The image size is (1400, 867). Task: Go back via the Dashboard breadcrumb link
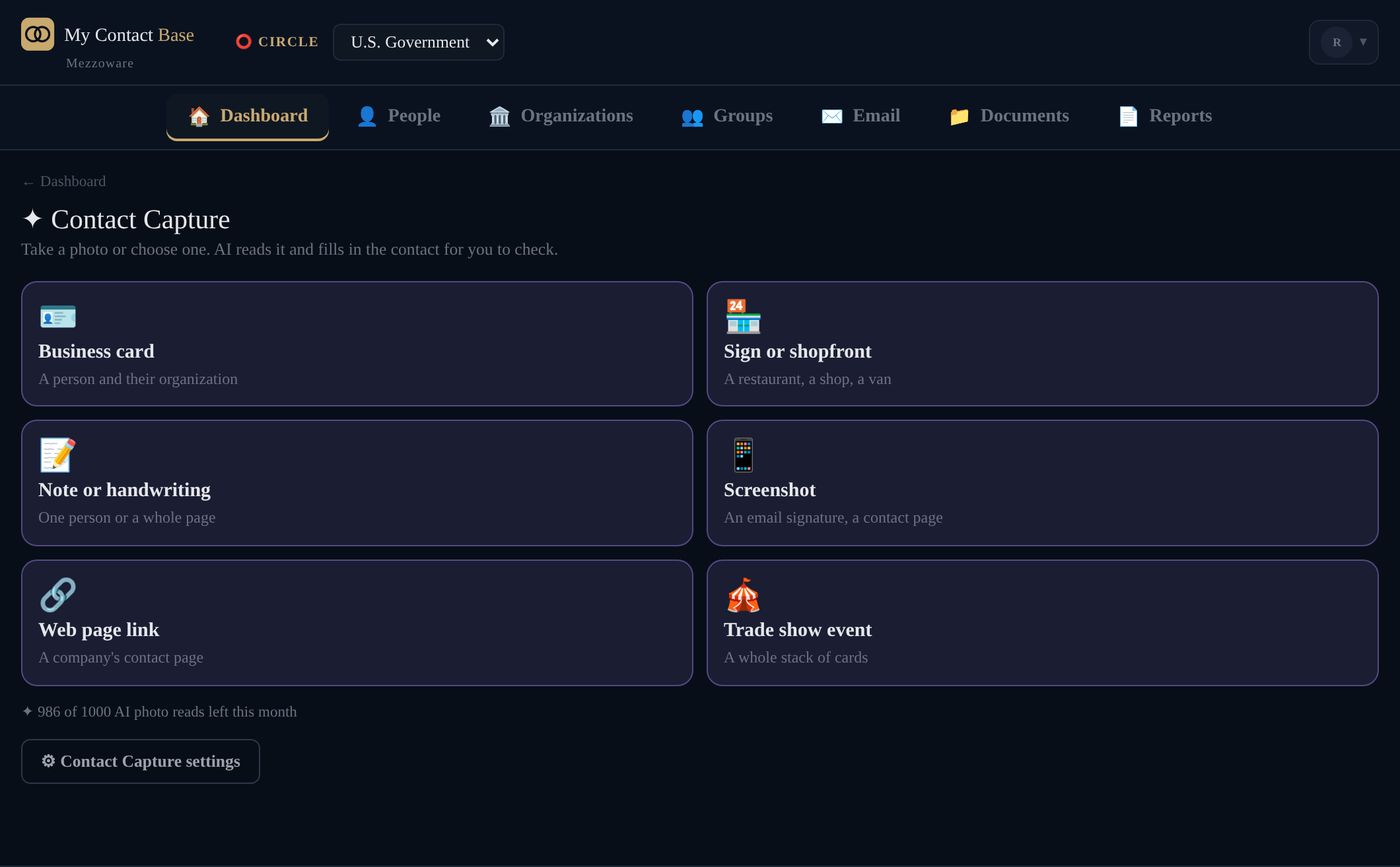pos(64,181)
